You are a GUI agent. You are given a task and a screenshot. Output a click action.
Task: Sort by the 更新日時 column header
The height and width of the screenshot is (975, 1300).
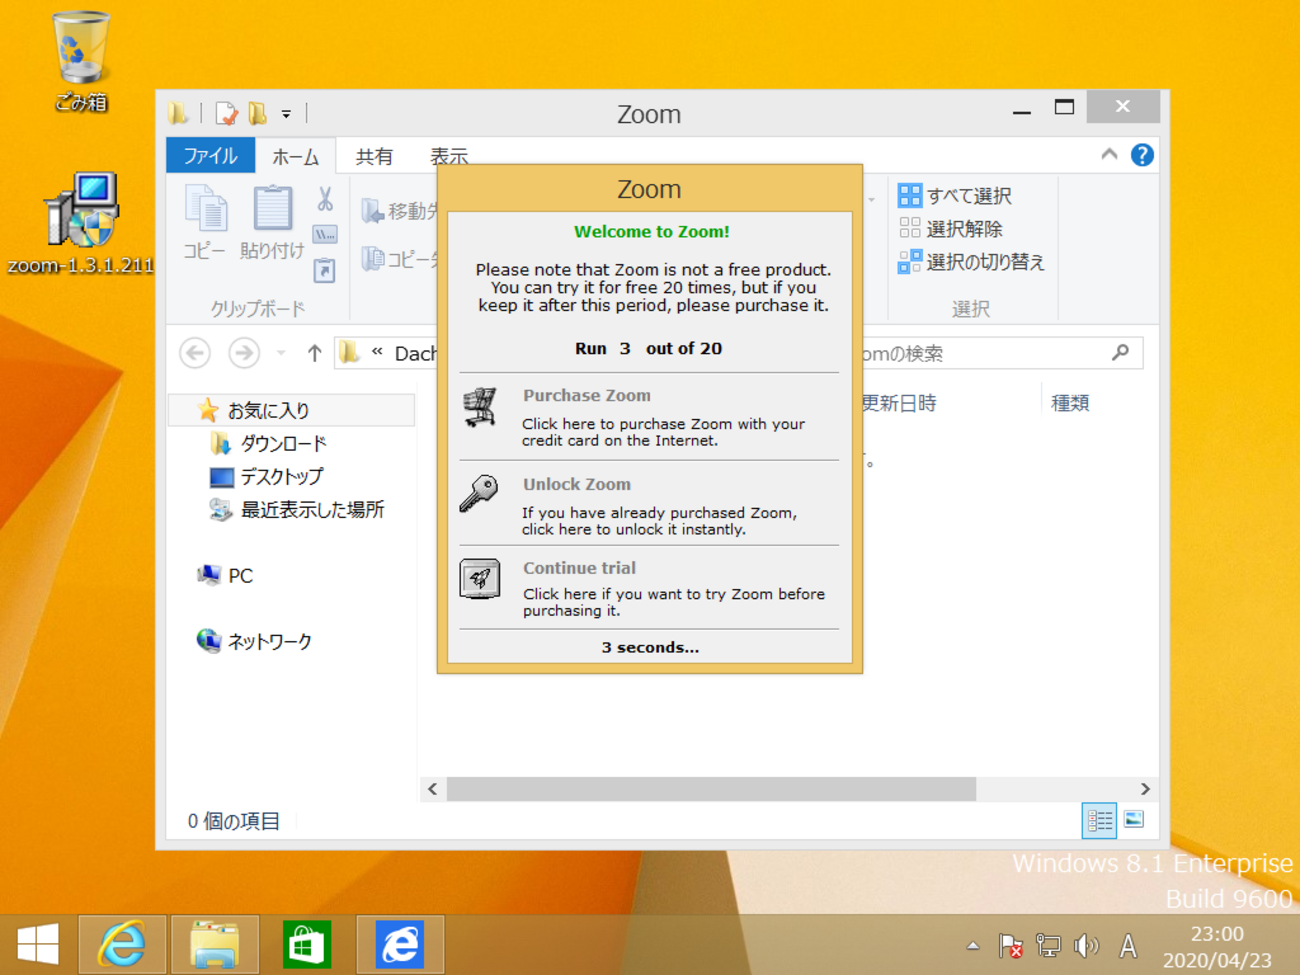click(x=898, y=403)
